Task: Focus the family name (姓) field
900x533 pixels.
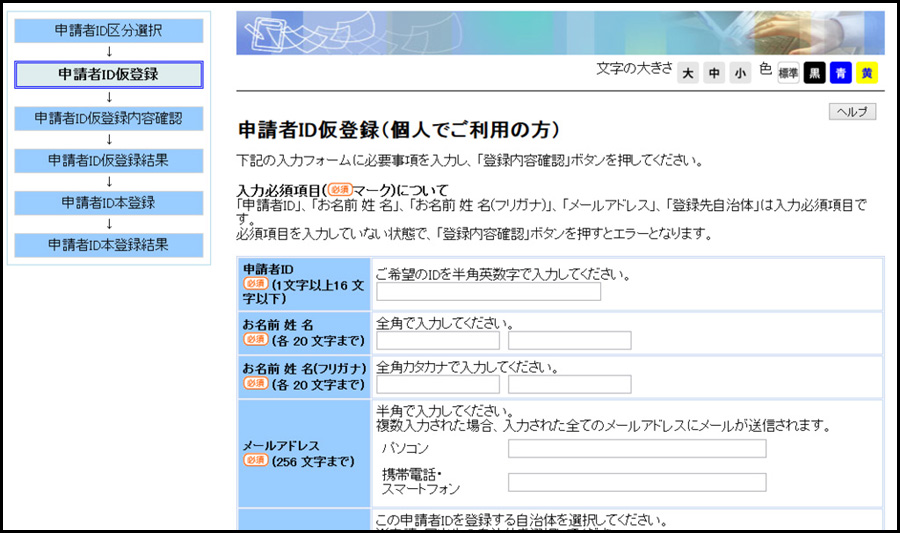Action: click(438, 340)
